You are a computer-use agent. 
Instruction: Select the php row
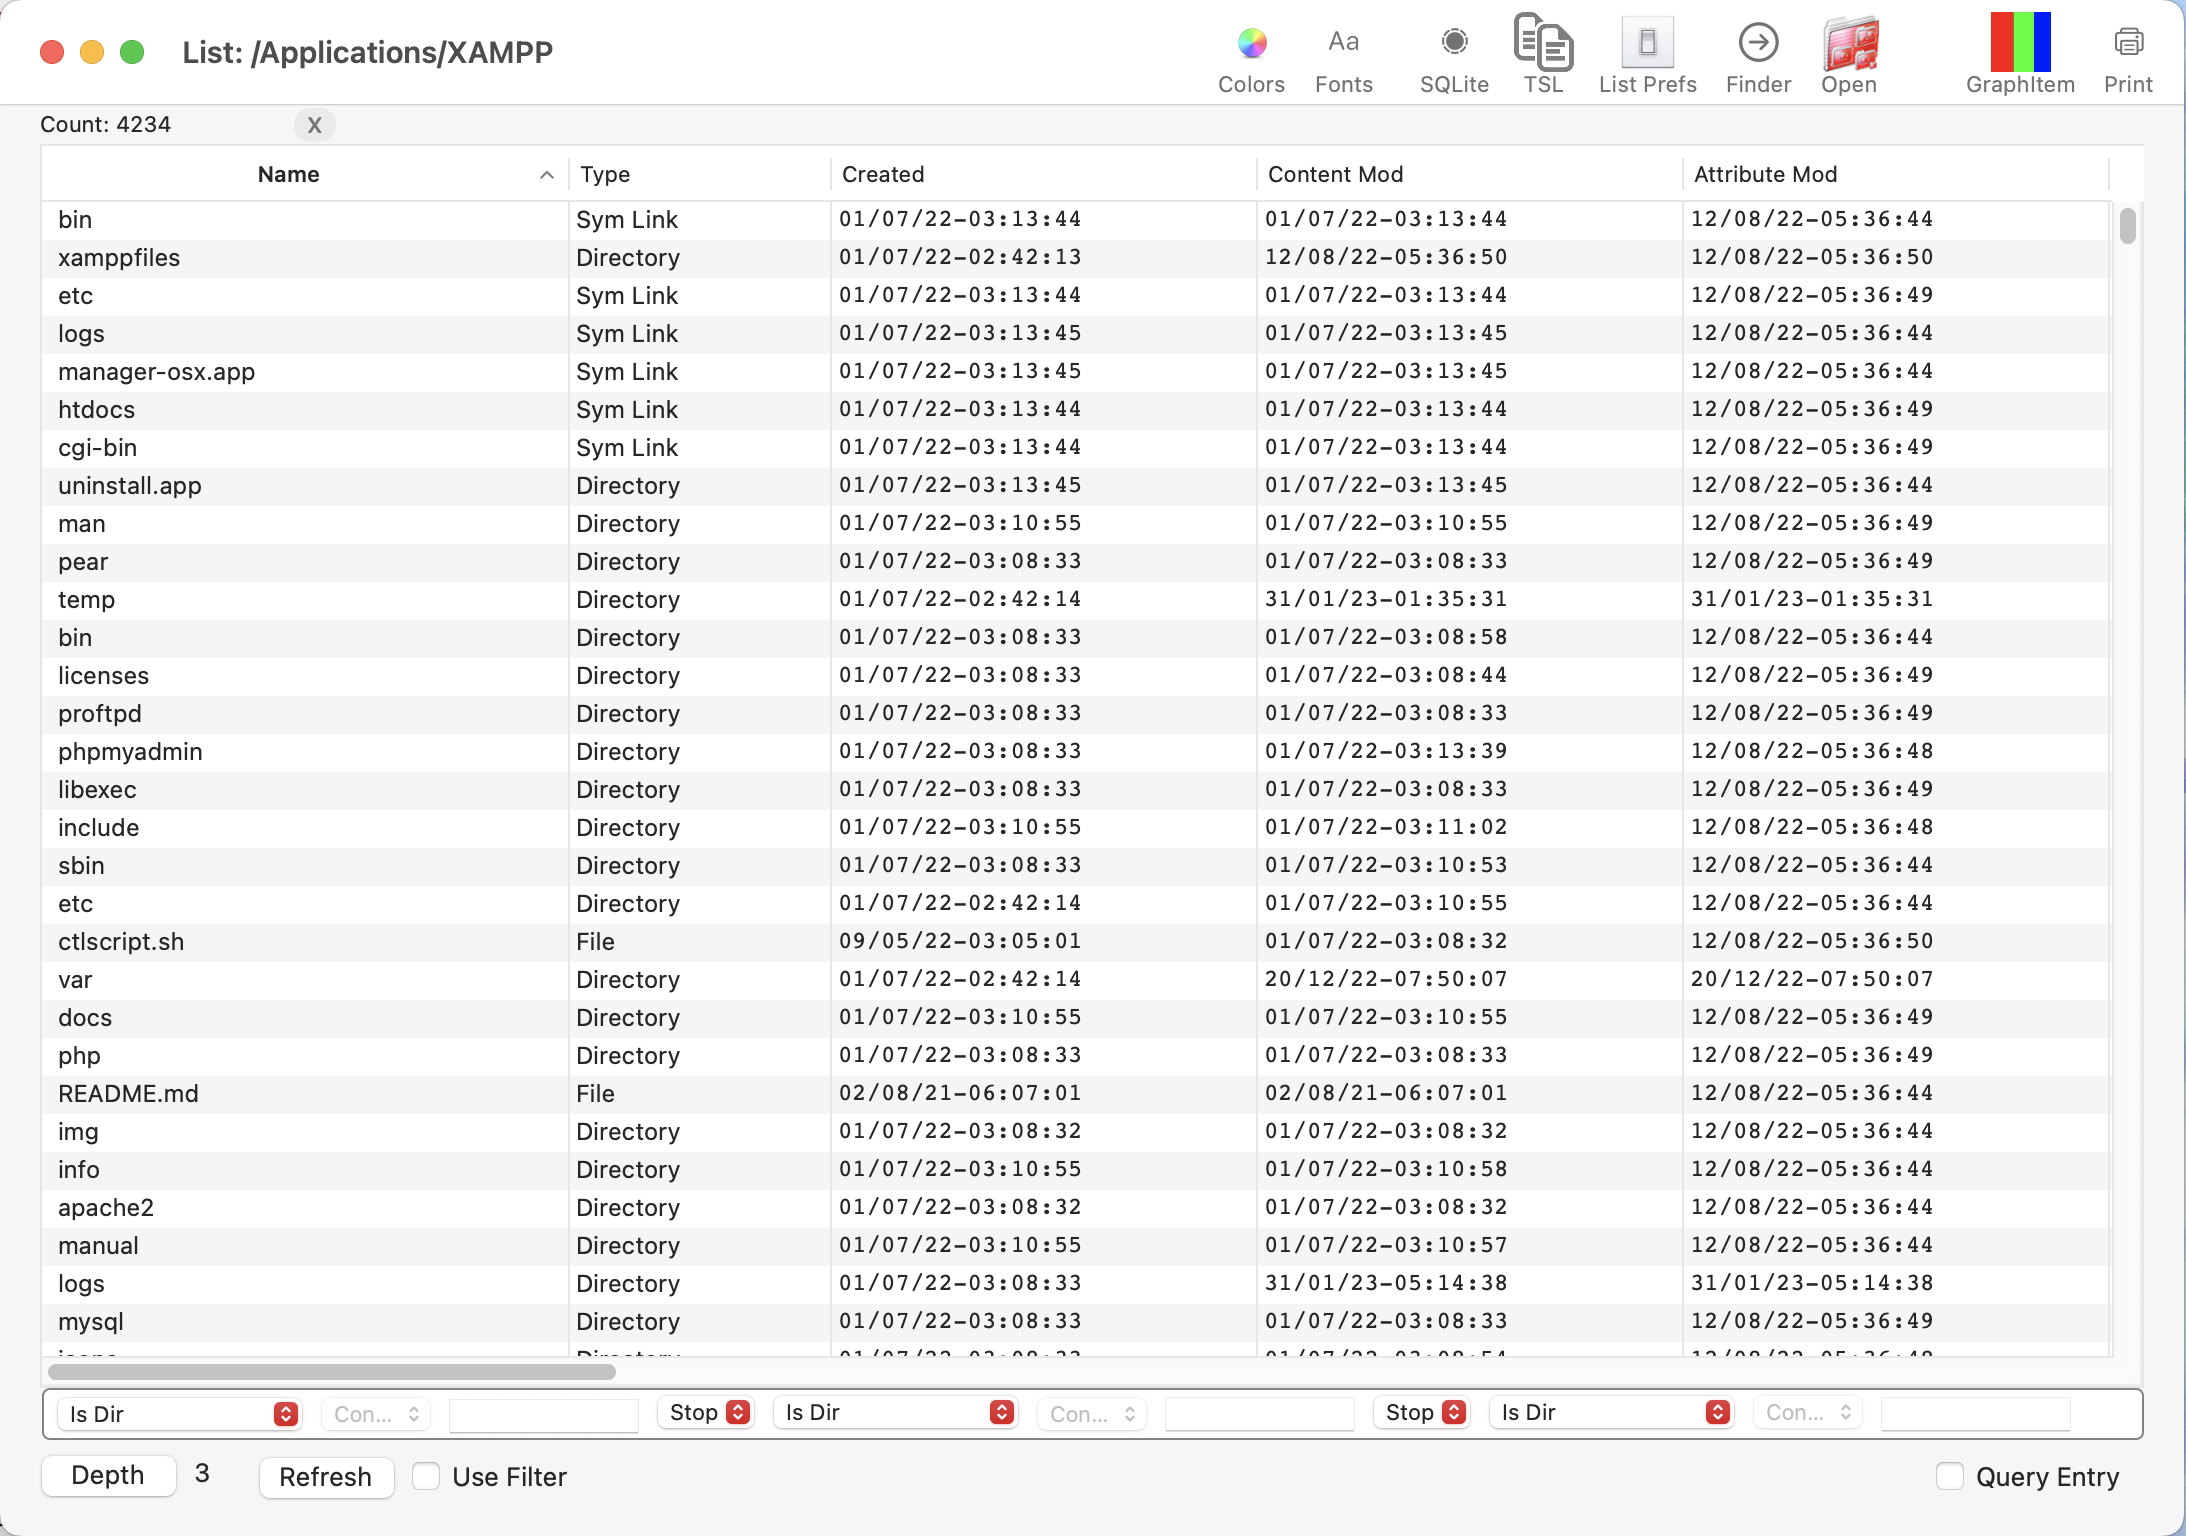[x=1076, y=1056]
